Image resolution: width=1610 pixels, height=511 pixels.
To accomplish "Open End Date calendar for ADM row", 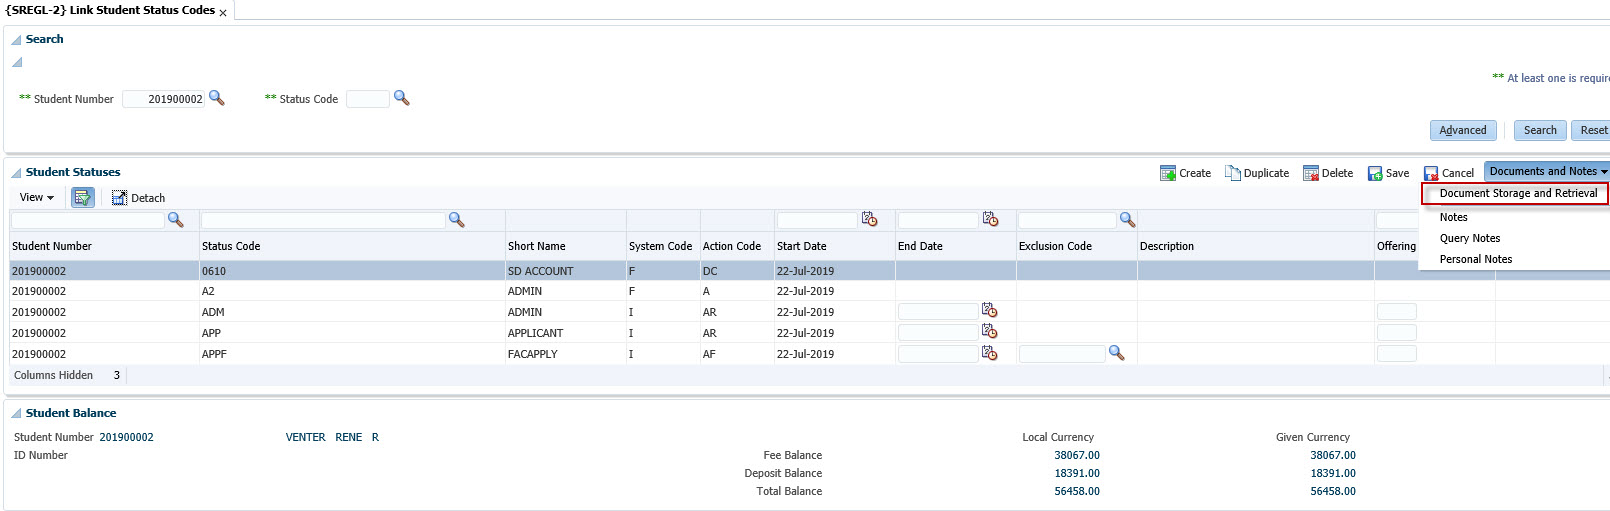I will tap(989, 311).
